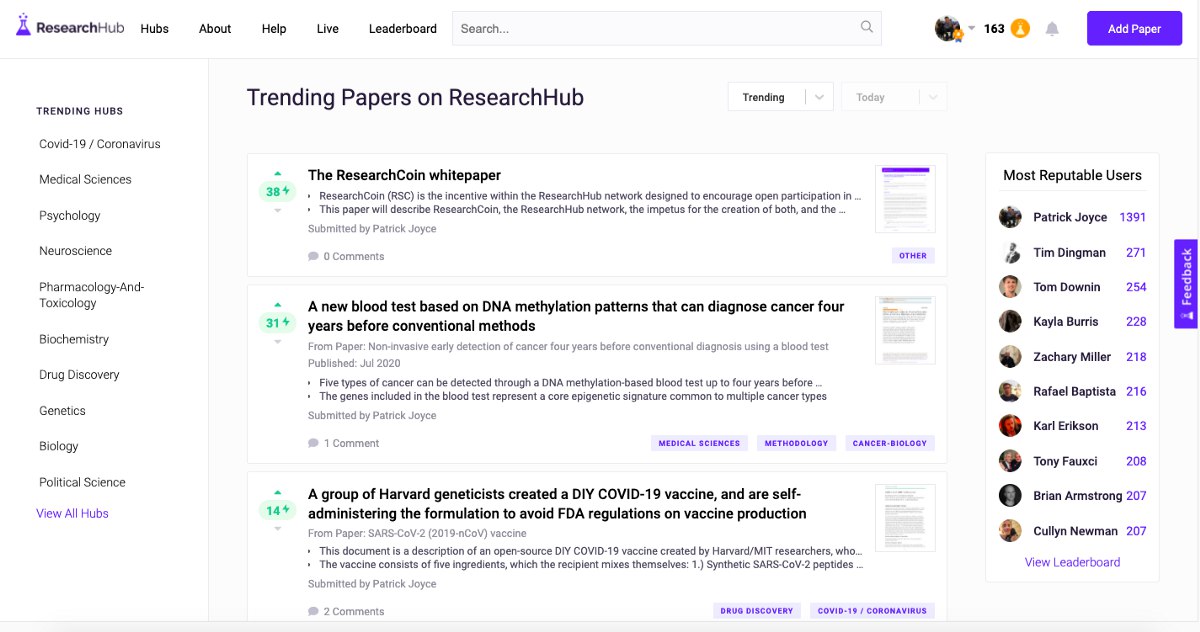
Task: Open the DIY COVID-19 vaccine paper thumbnail
Action: [905, 517]
